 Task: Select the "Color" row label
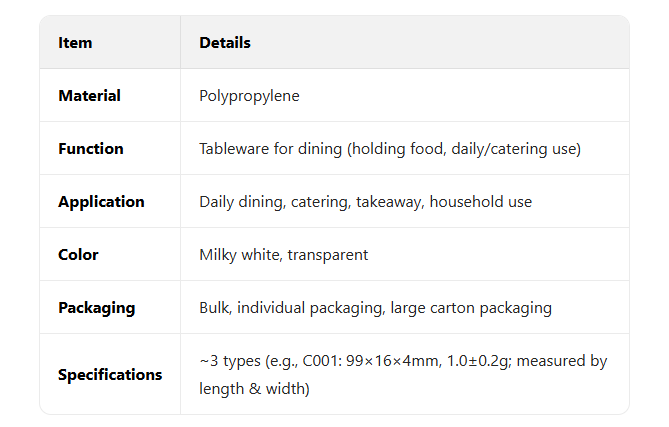point(77,255)
